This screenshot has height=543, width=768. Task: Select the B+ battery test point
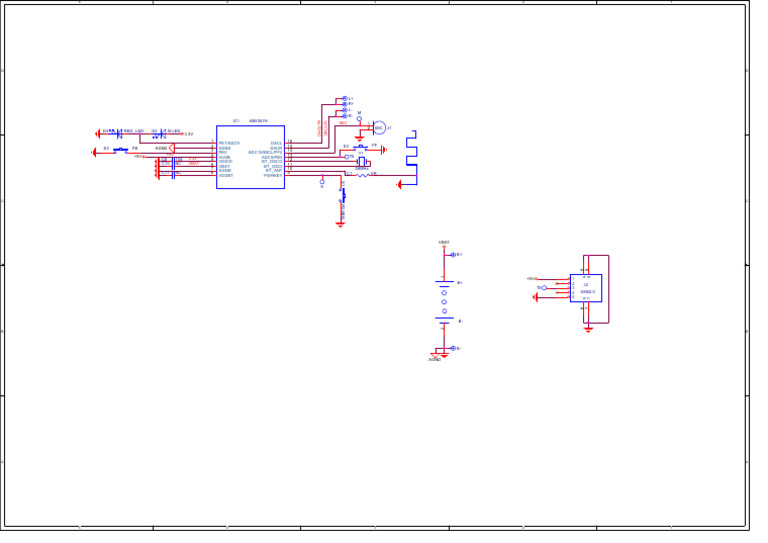[453, 255]
